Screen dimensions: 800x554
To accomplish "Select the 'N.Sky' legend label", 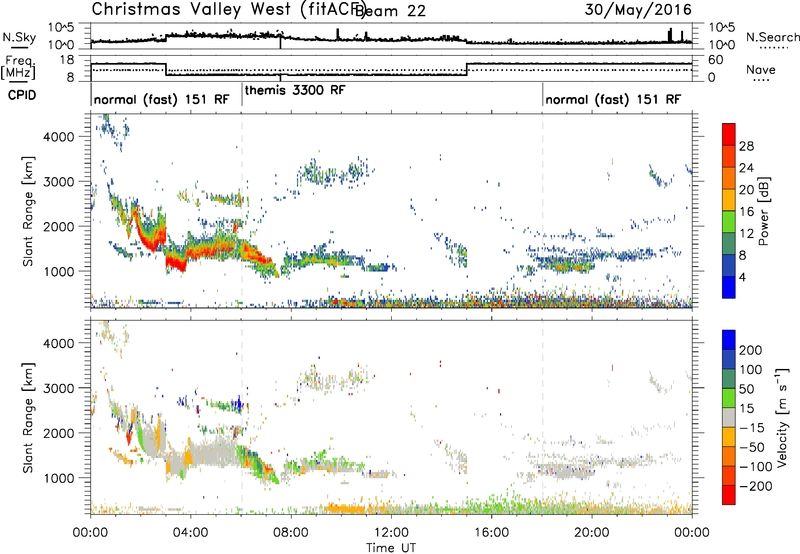I will (19, 37).
